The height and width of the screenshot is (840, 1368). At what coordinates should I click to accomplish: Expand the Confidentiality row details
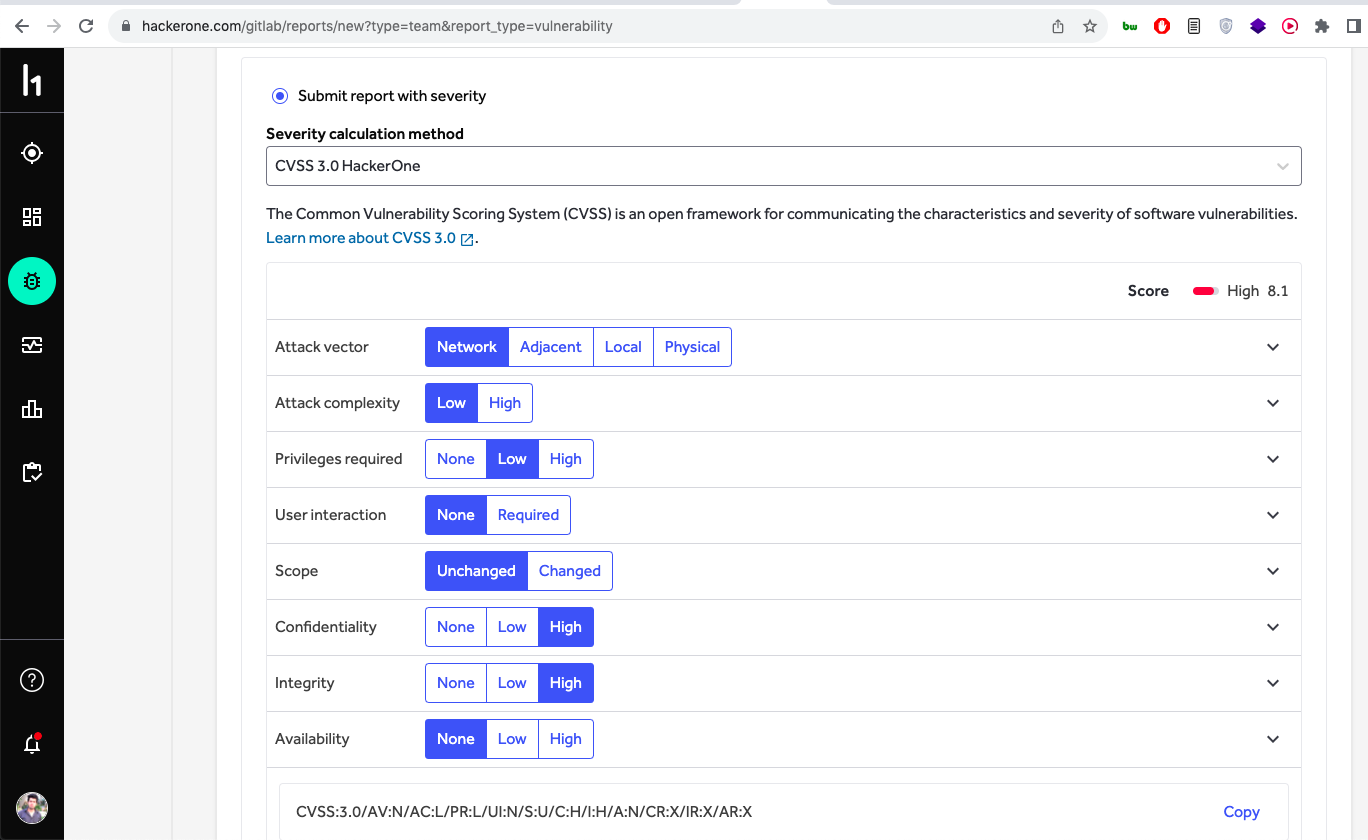1273,627
